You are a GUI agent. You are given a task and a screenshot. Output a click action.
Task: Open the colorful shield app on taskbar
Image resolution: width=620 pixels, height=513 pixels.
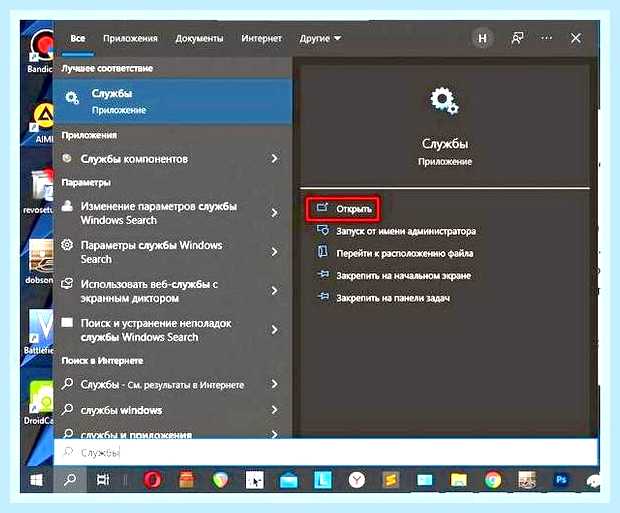[x=221, y=480]
